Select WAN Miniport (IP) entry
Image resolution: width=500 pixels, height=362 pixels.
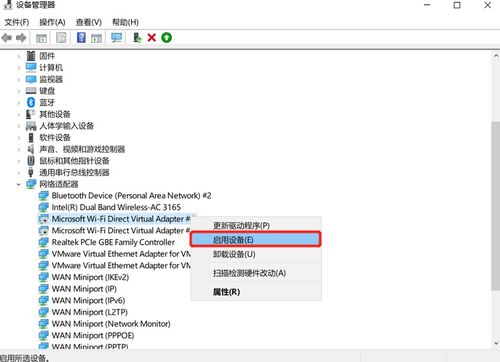(x=84, y=289)
